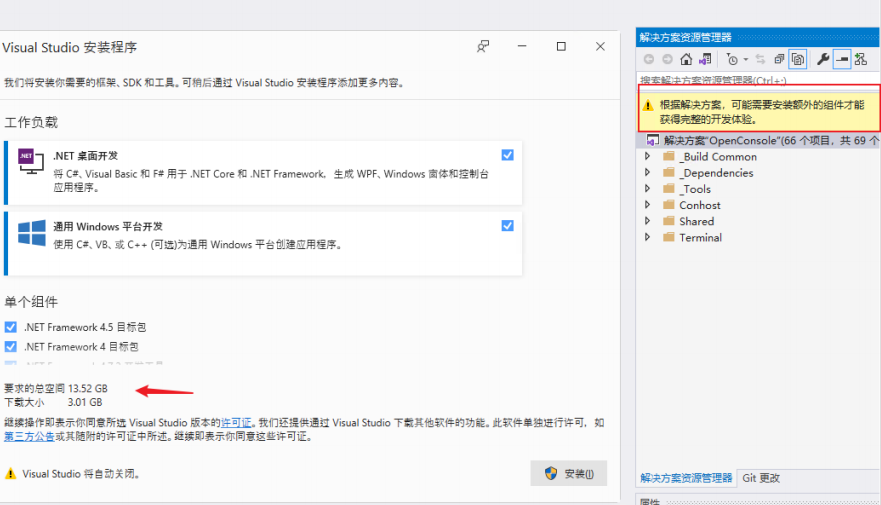Select the 解决方案资源管理器 bottom tab
Viewport: 881px width, 505px height.
pyautogui.click(x=686, y=478)
